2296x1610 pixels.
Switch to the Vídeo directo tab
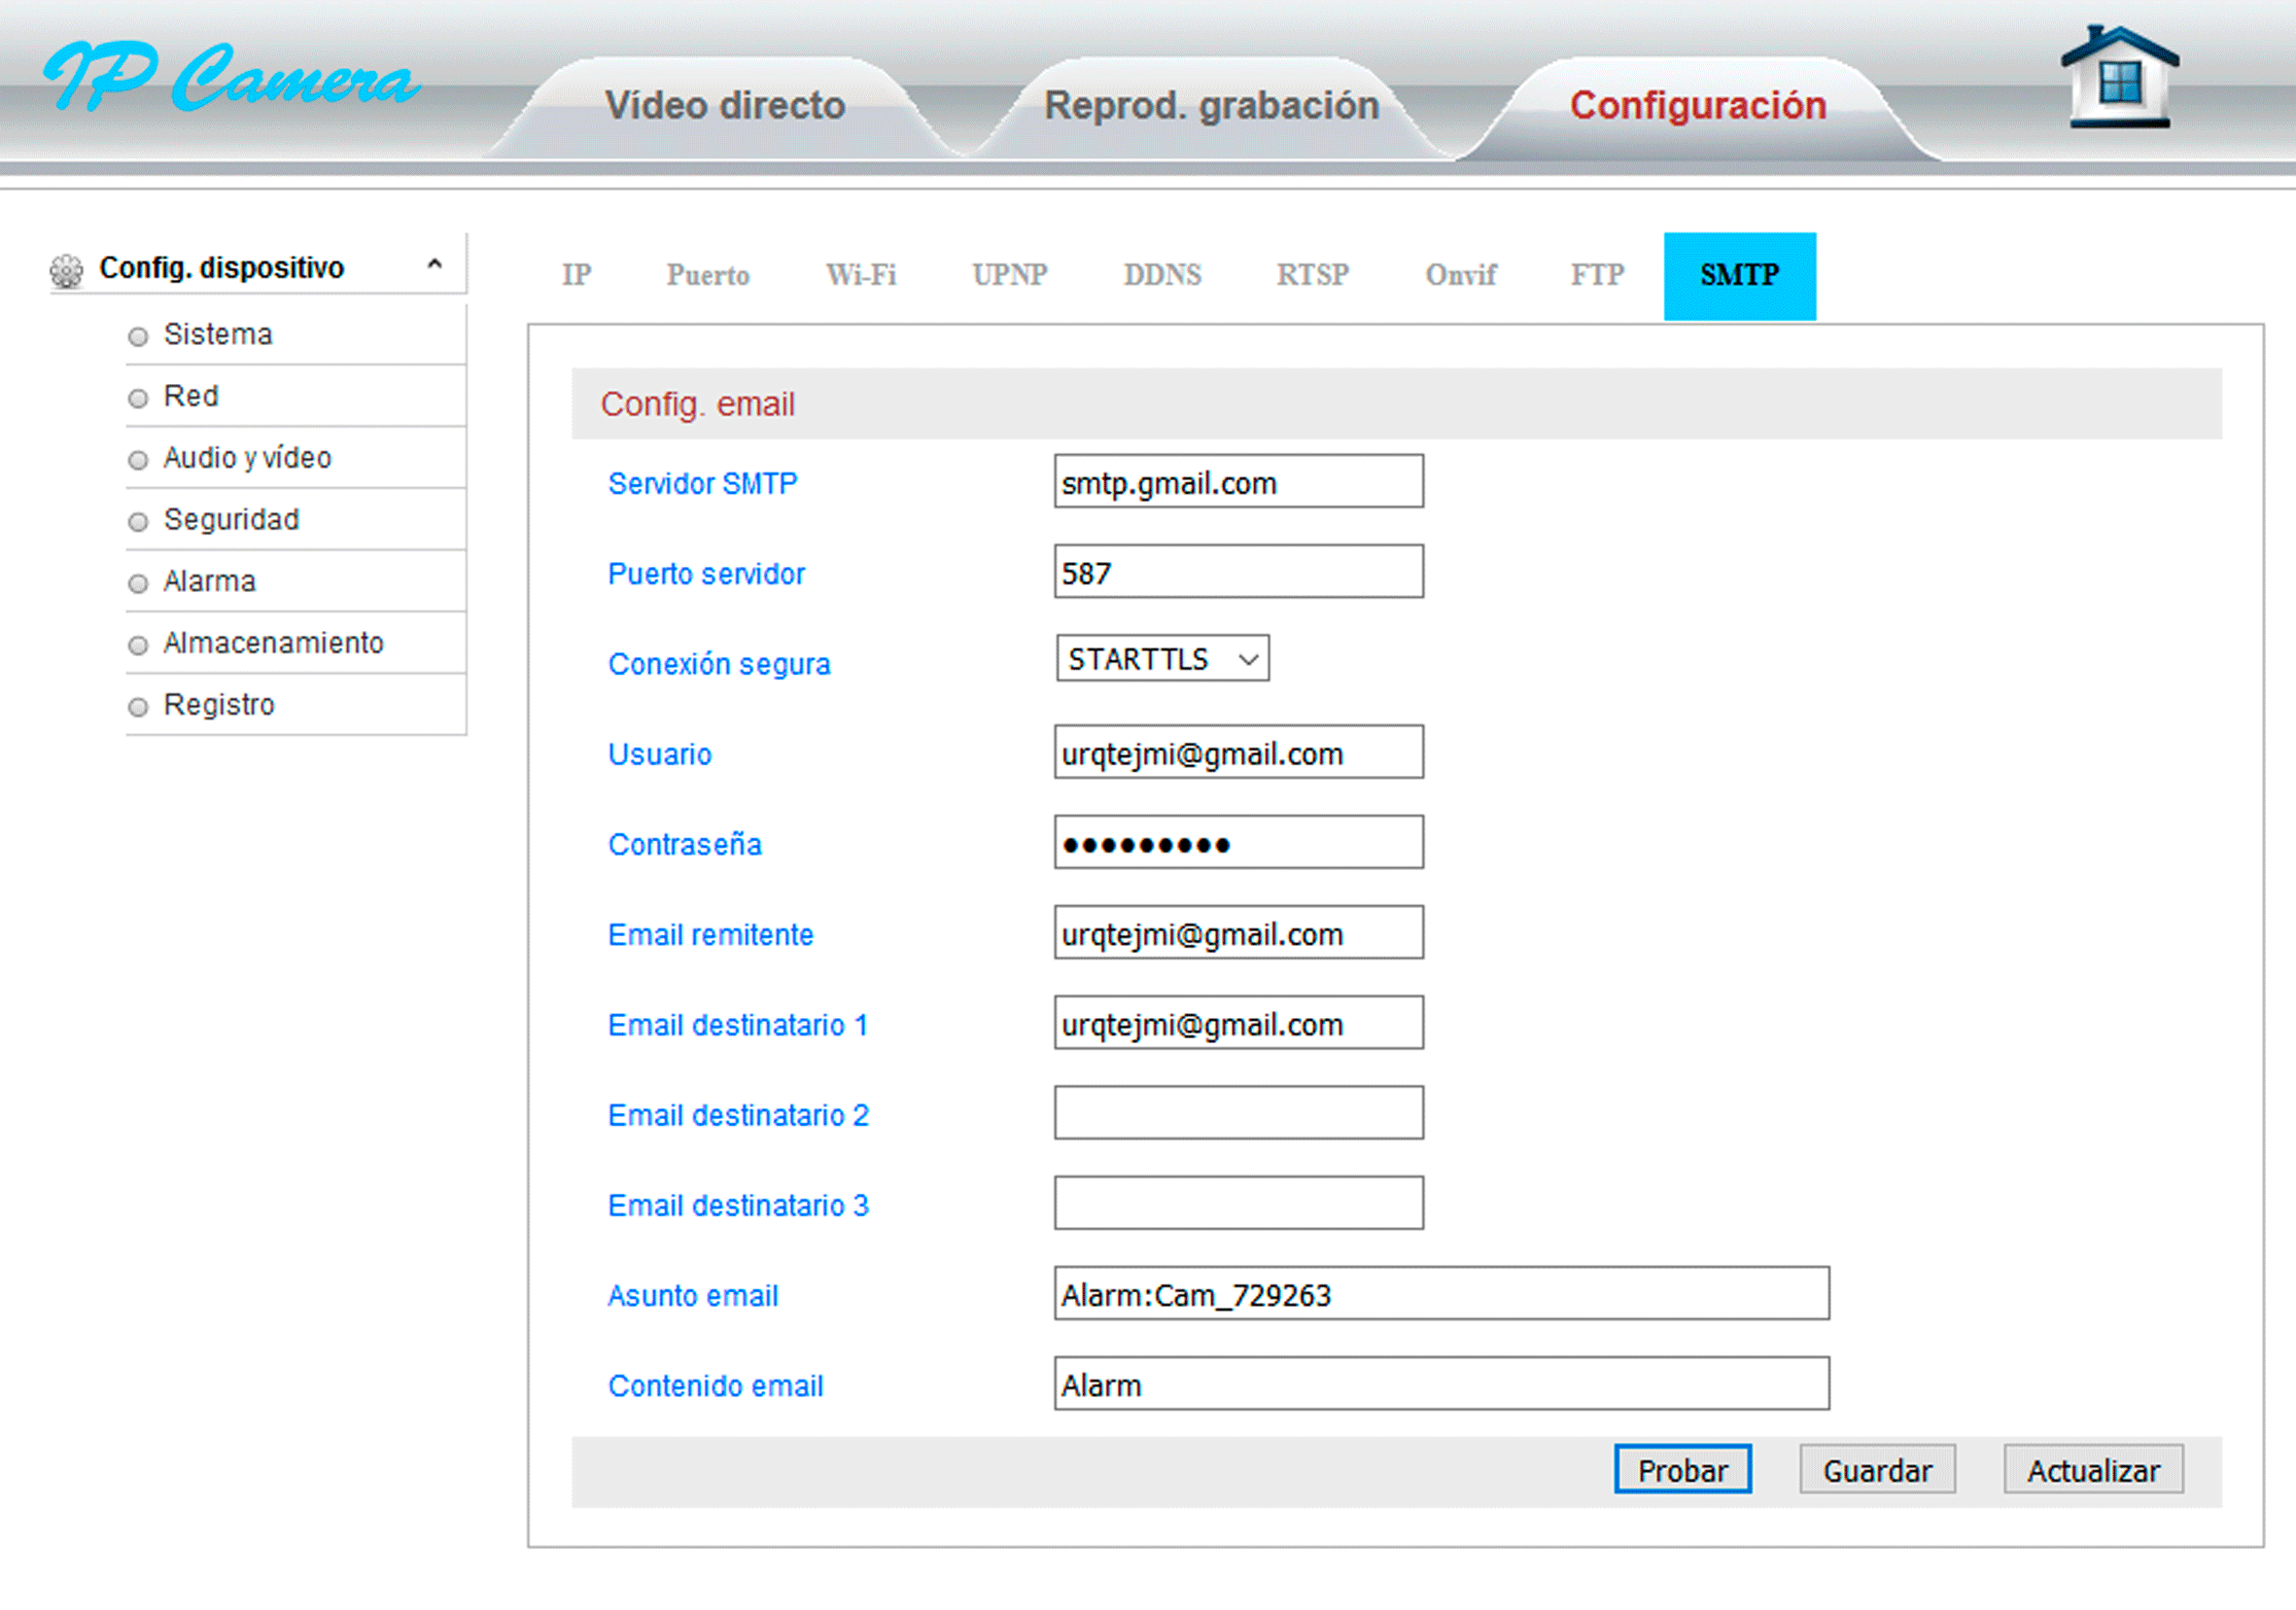click(x=725, y=106)
